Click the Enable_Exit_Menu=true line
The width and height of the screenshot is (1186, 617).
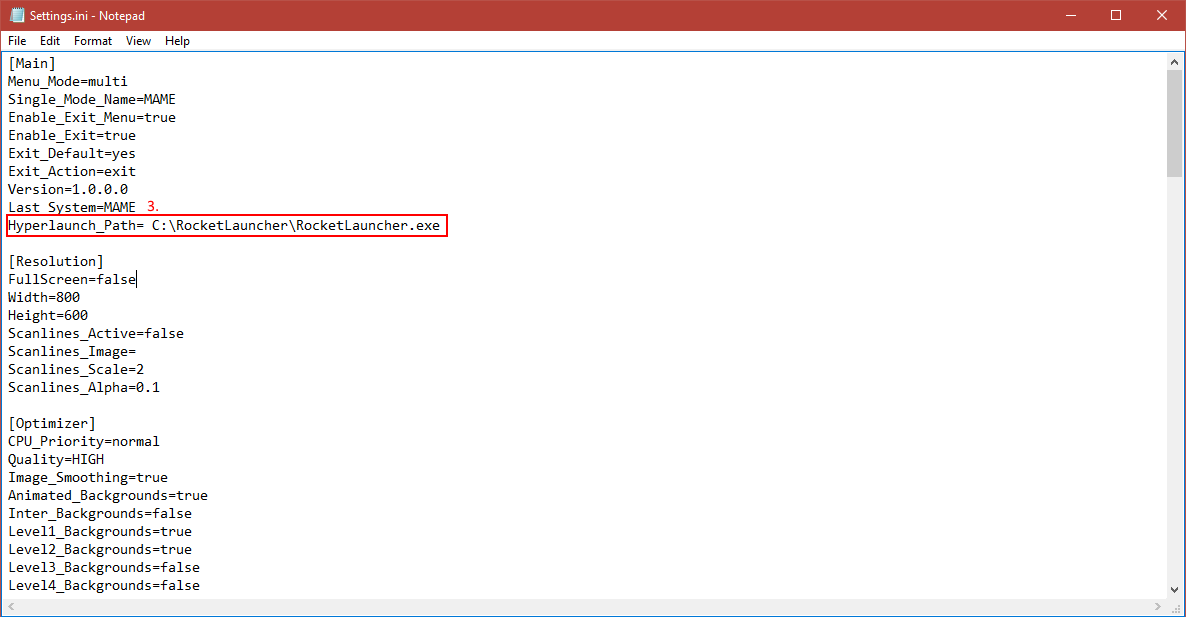(92, 118)
